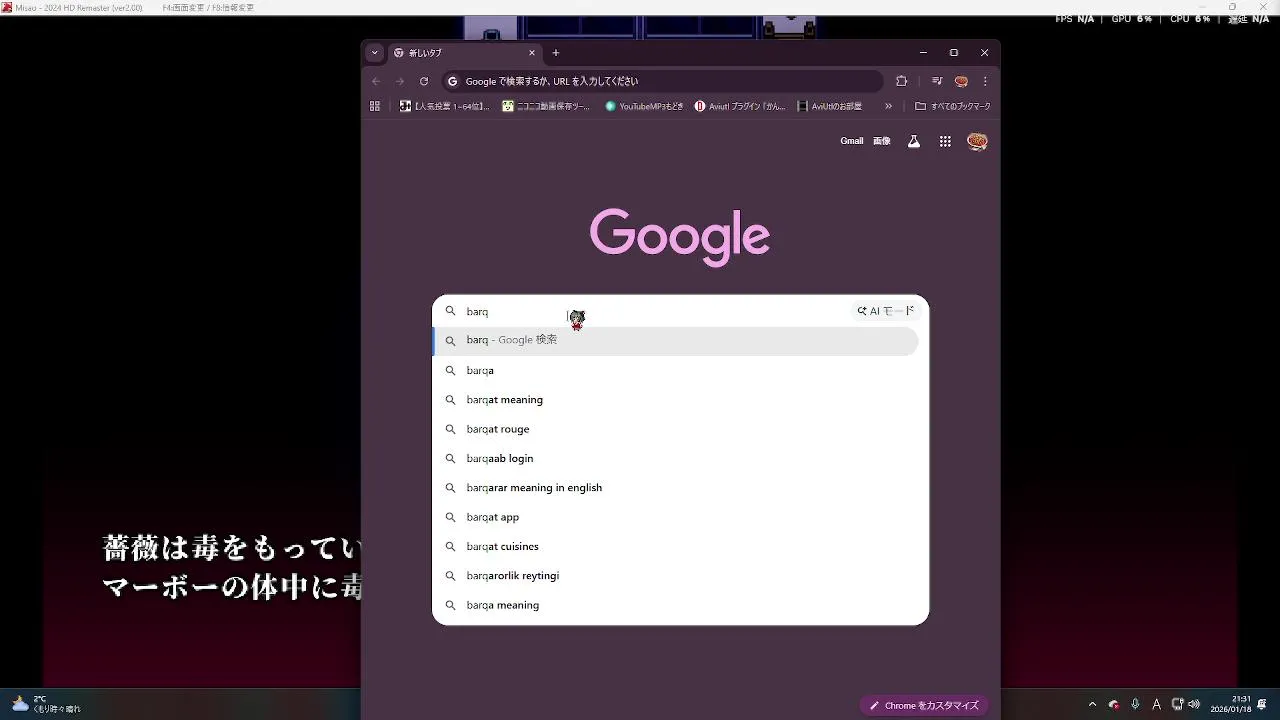
Task: Open the すべてのブックマーク folder
Action: (x=953, y=106)
